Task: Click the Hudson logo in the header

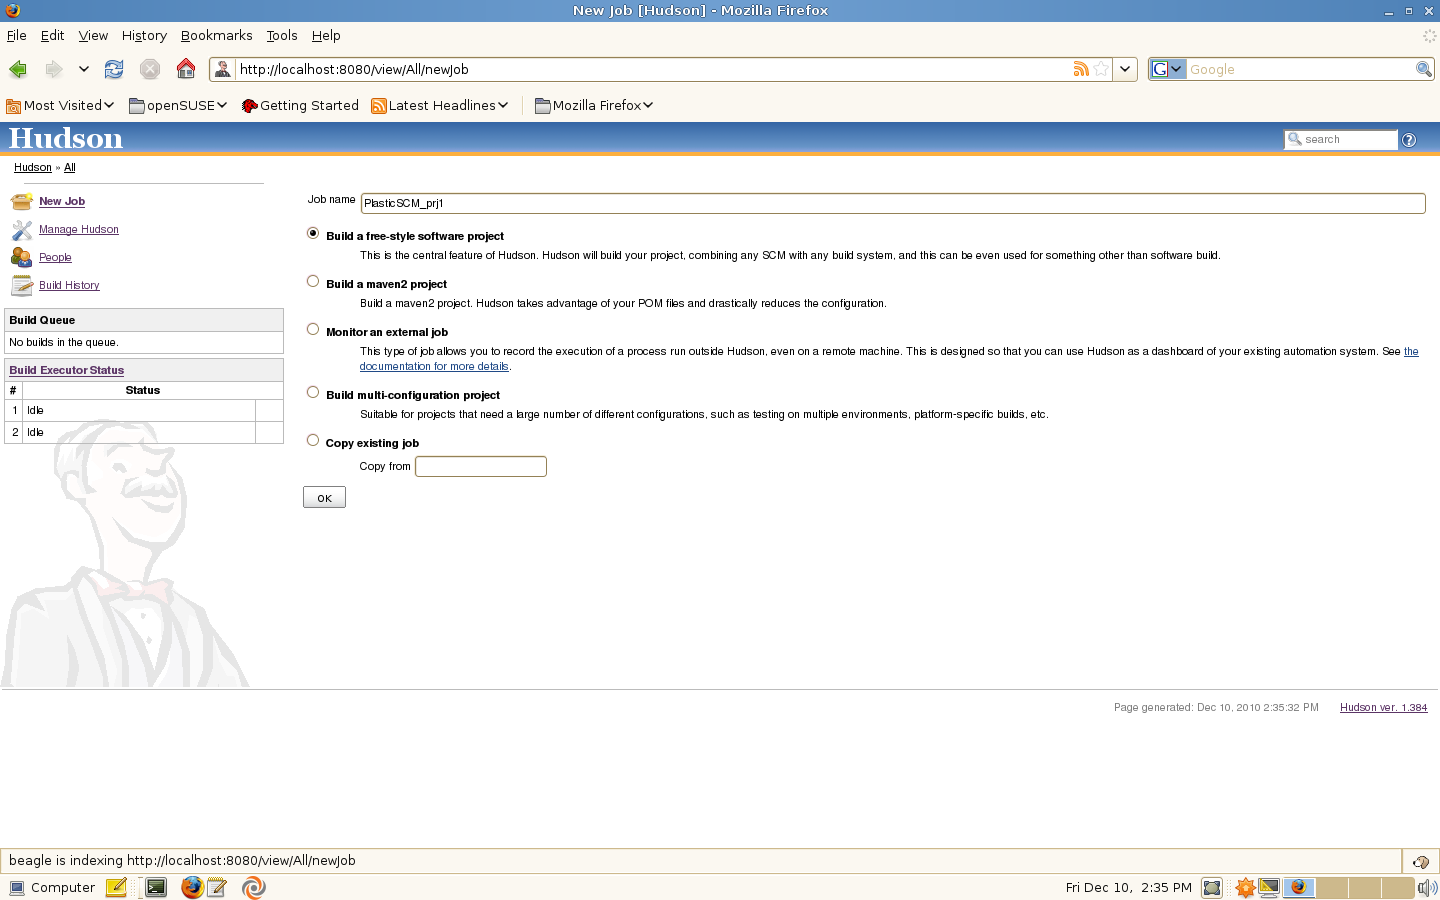Action: pos(66,139)
